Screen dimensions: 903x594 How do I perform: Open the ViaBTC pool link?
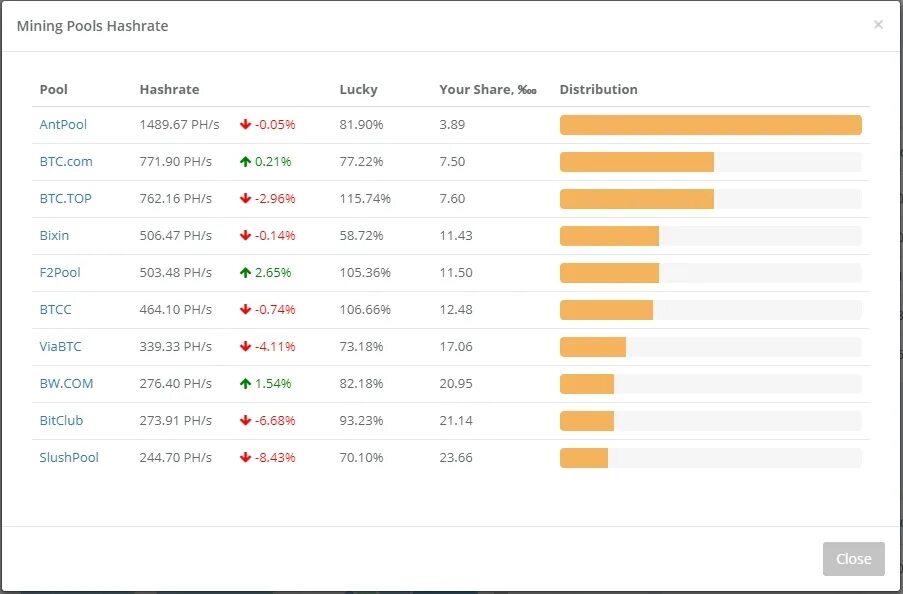60,346
